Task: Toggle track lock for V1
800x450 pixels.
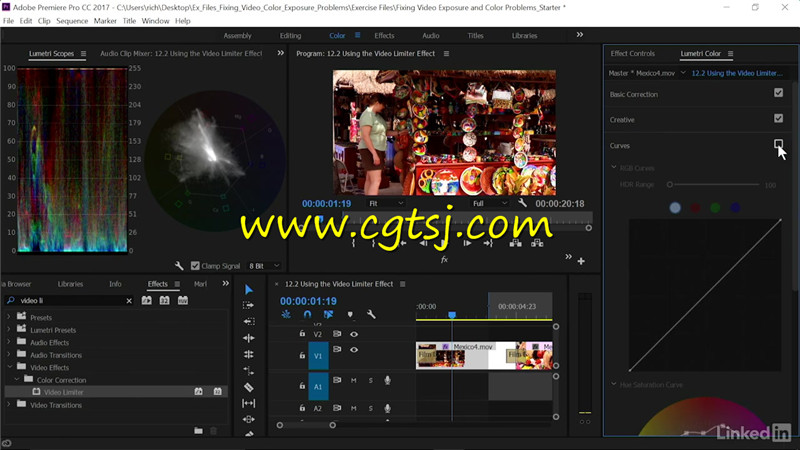Action: [x=302, y=355]
